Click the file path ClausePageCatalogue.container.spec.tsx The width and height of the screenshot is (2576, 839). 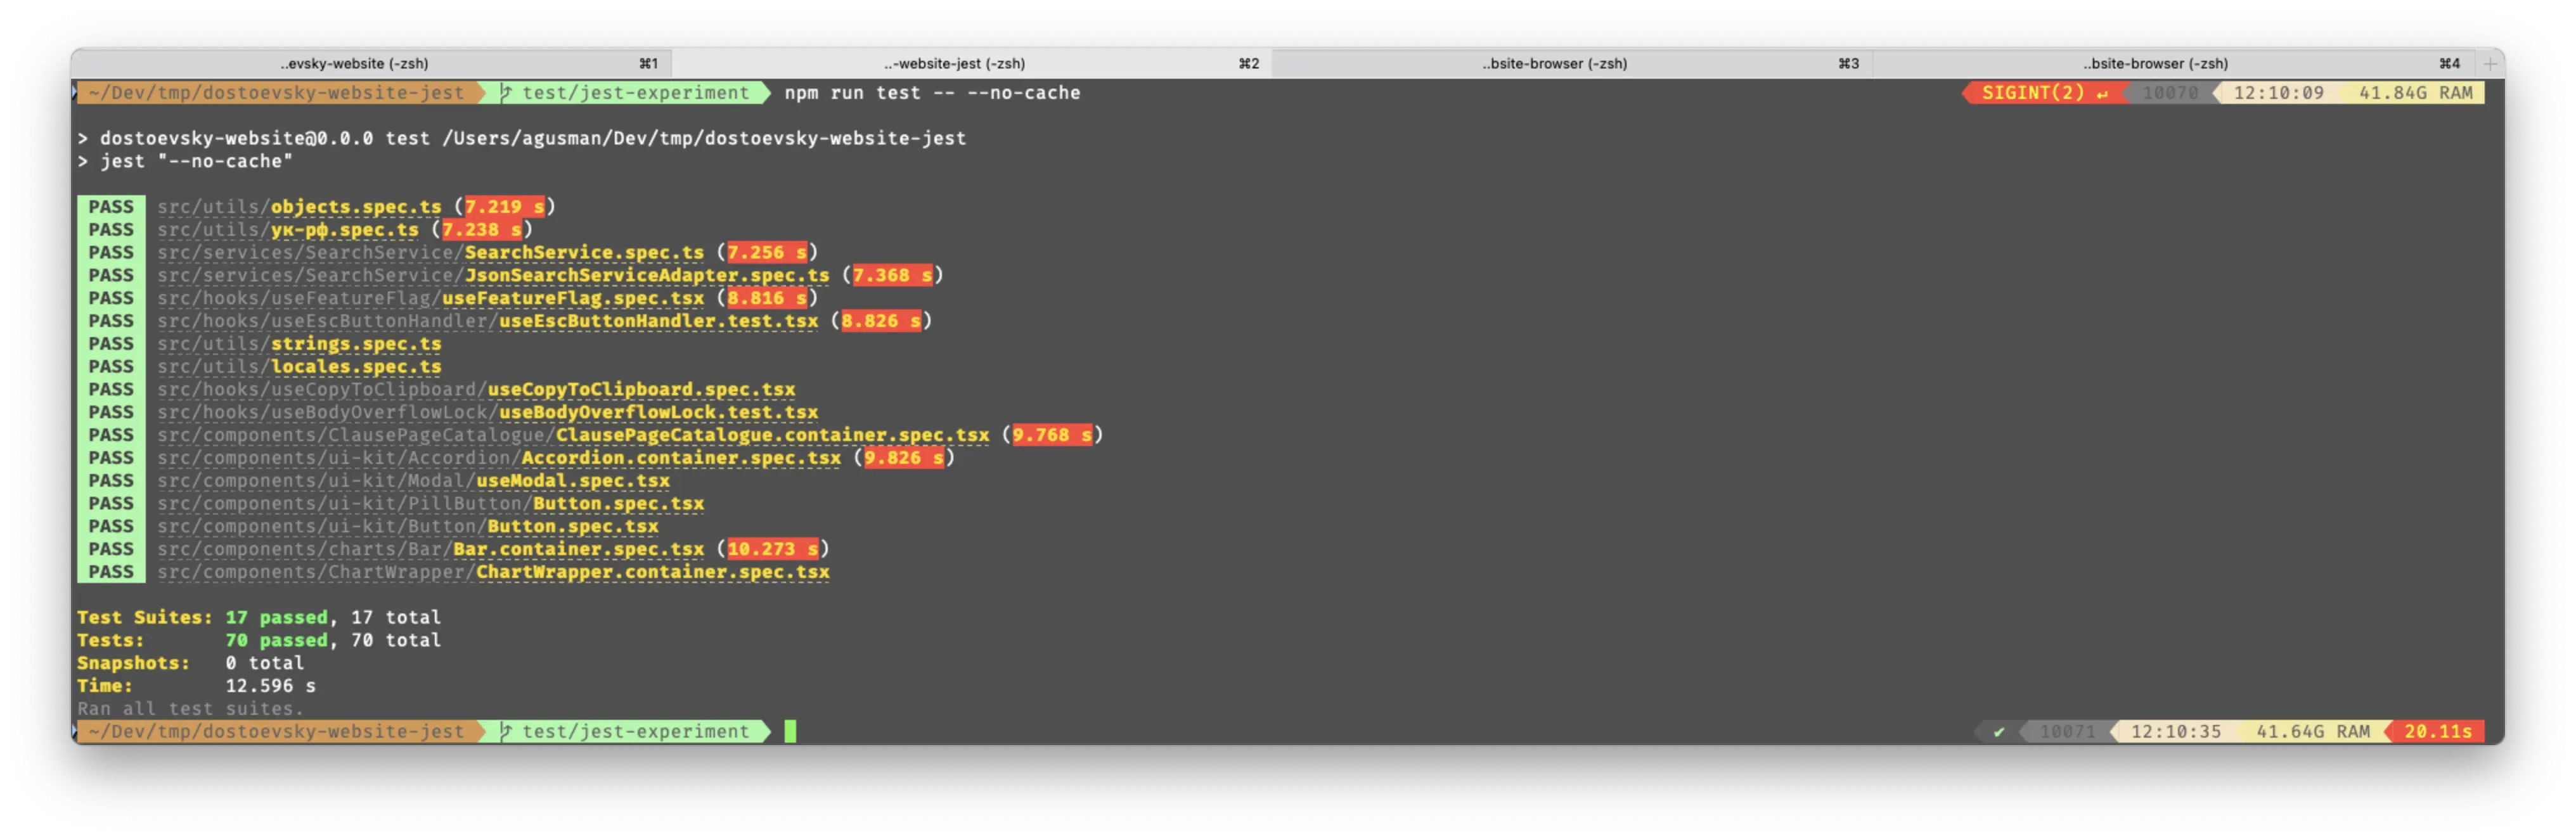tap(573, 436)
